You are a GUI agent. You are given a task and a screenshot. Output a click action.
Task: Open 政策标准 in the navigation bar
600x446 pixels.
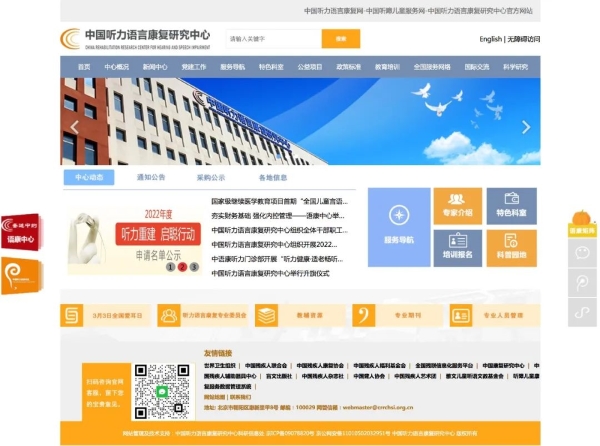point(348,67)
